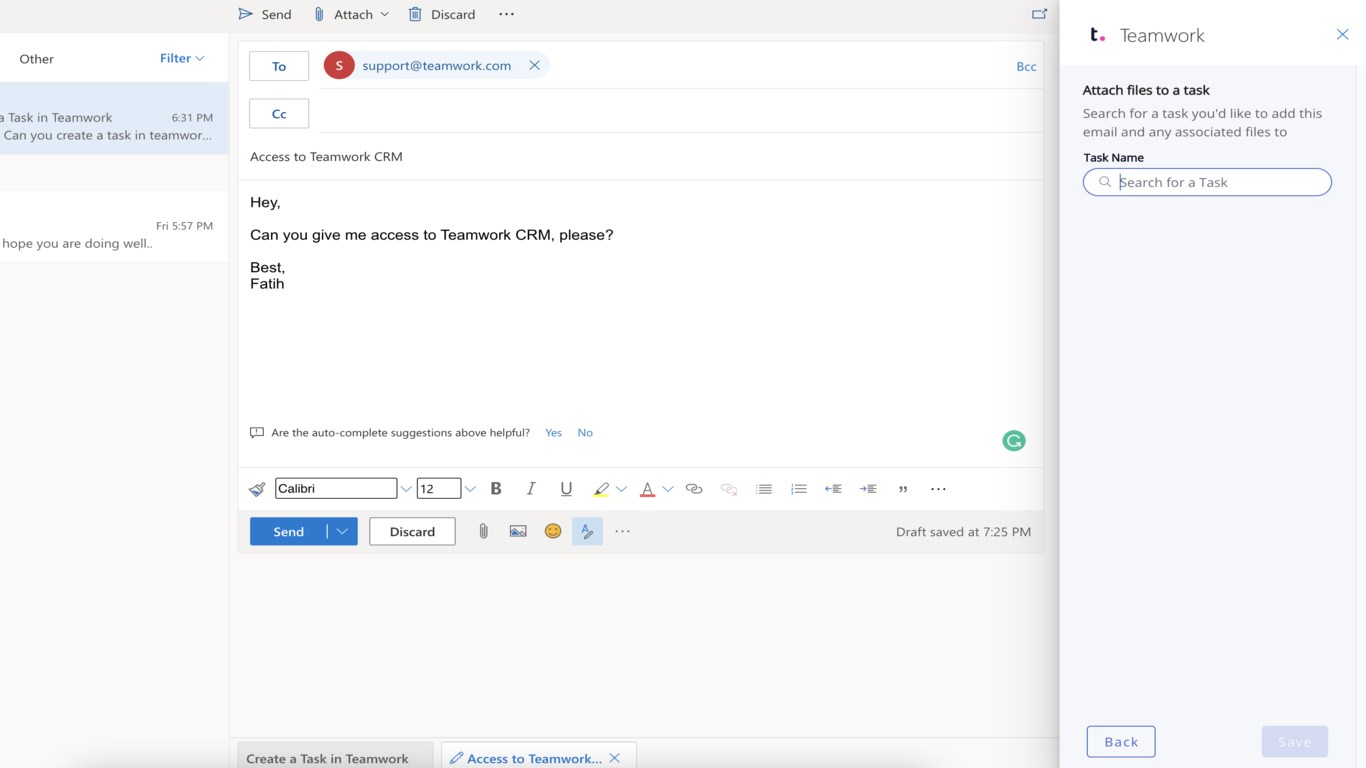Image resolution: width=1366 pixels, height=768 pixels.
Task: Apply the red font color
Action: click(647, 489)
